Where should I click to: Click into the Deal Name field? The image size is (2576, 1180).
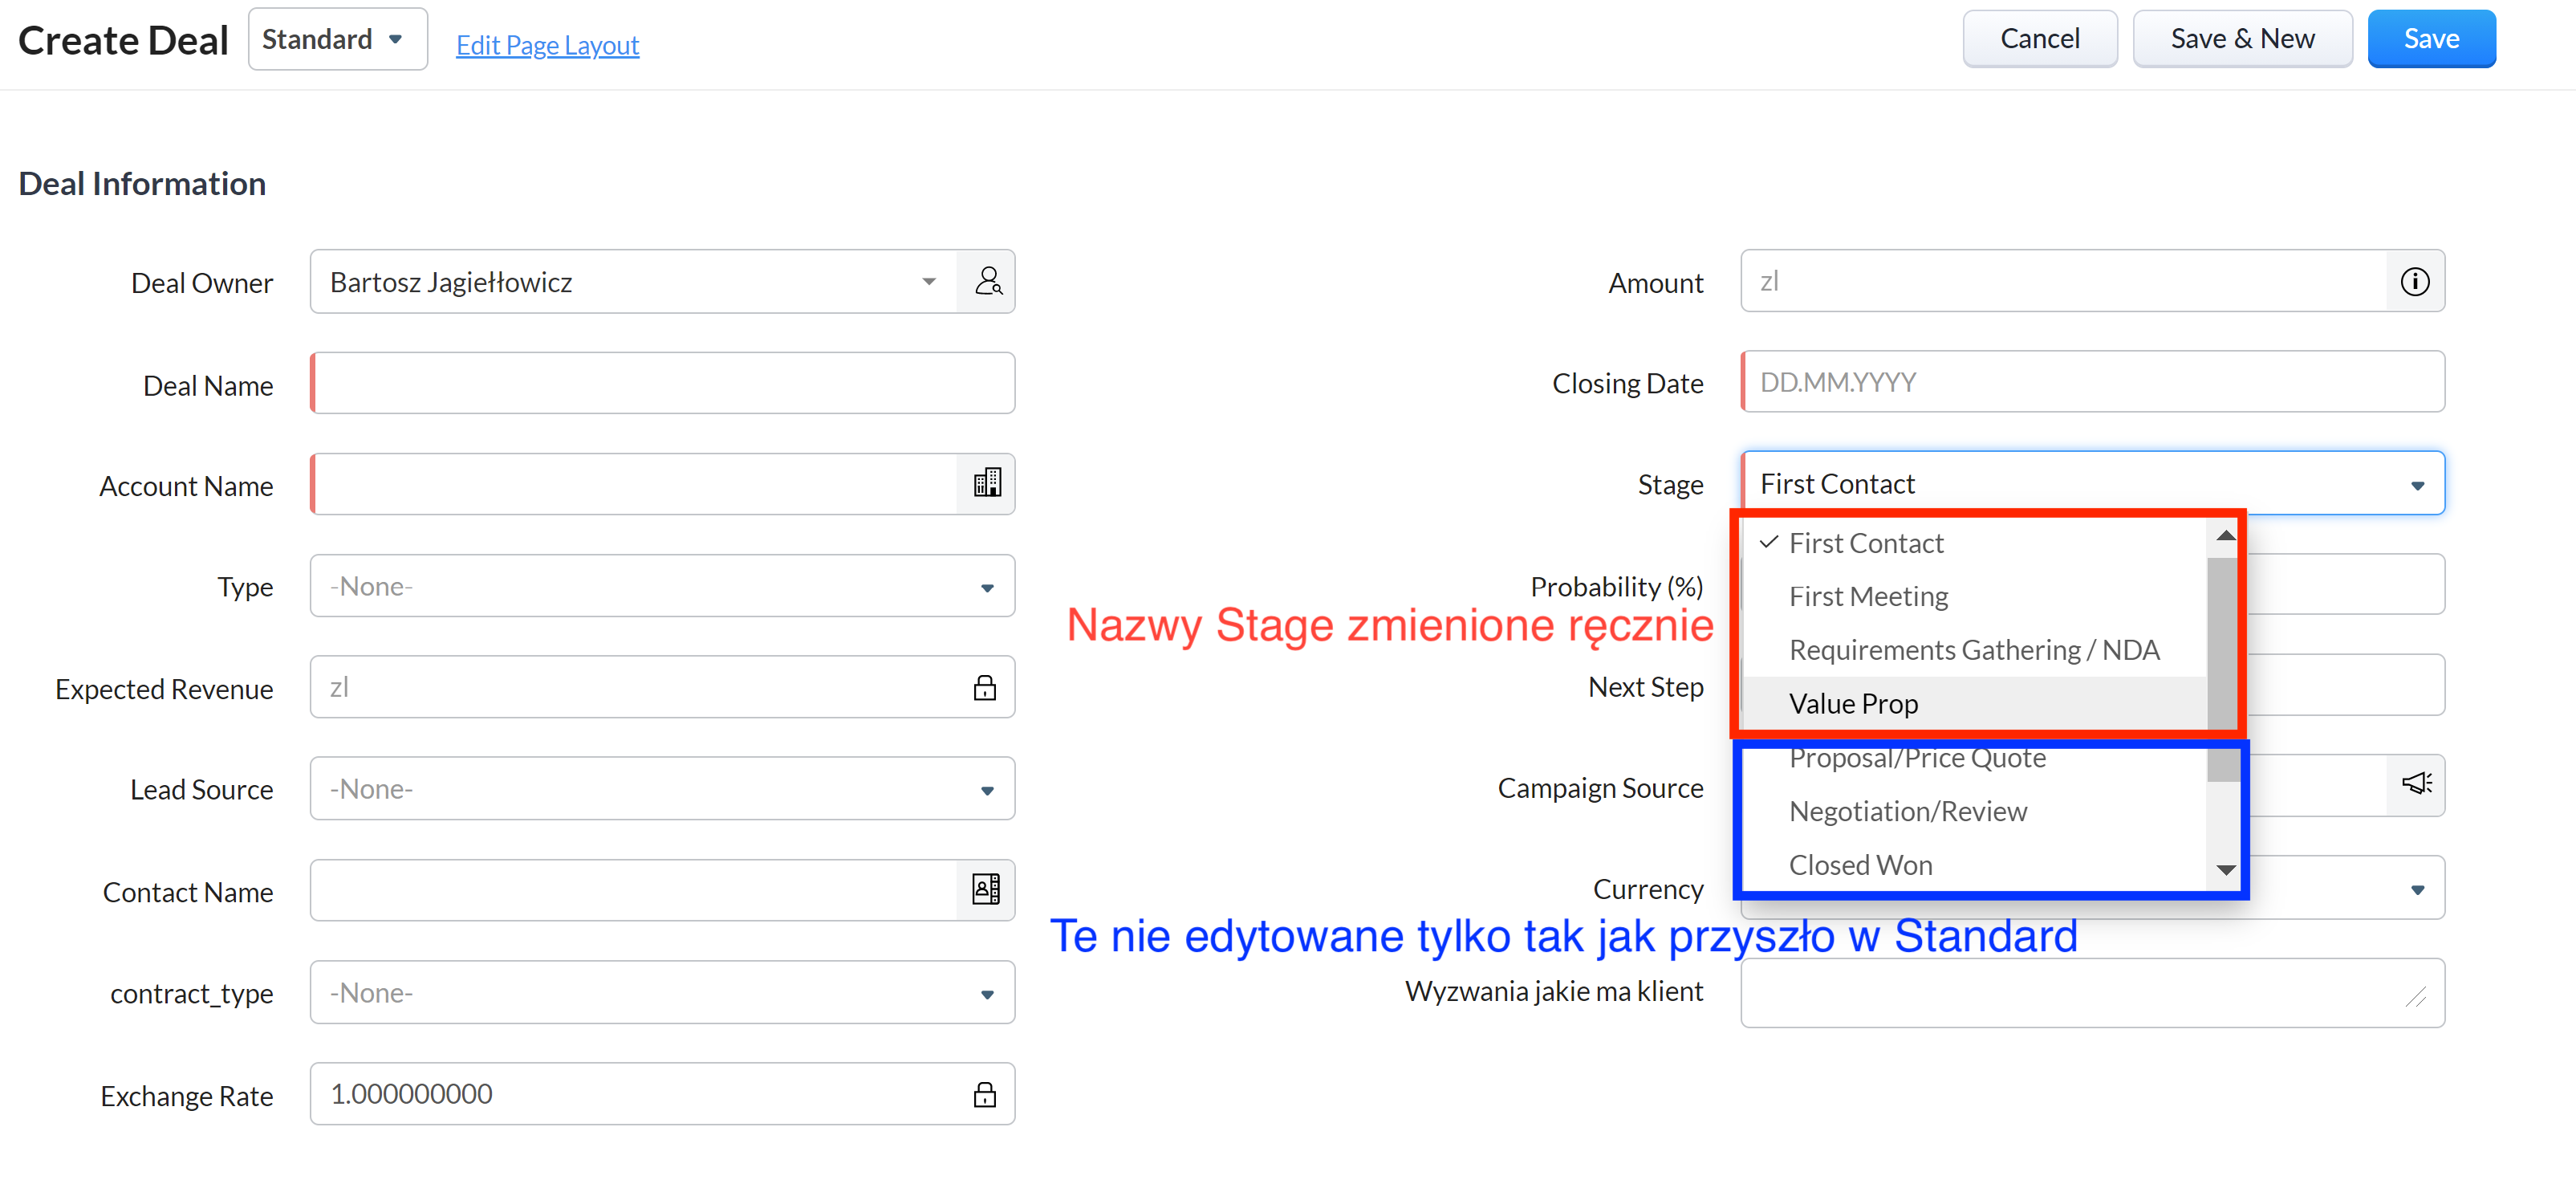tap(663, 384)
